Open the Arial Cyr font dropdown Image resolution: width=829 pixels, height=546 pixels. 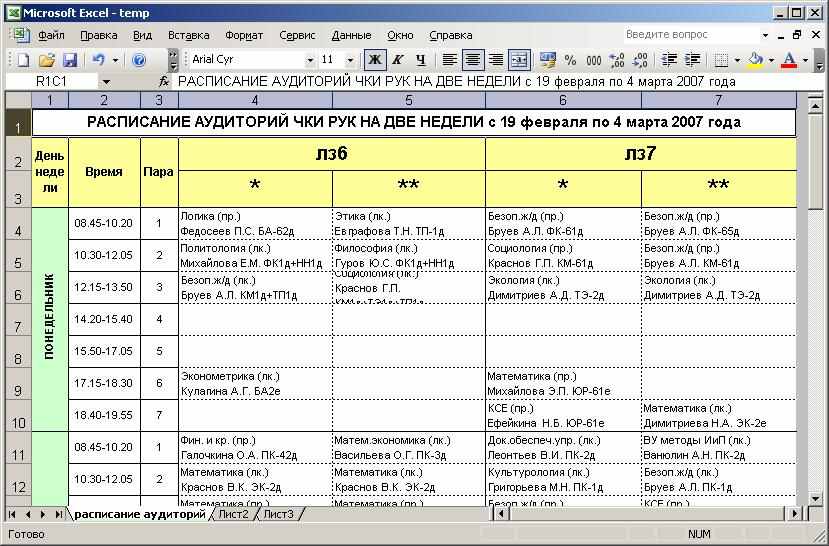tap(310, 60)
